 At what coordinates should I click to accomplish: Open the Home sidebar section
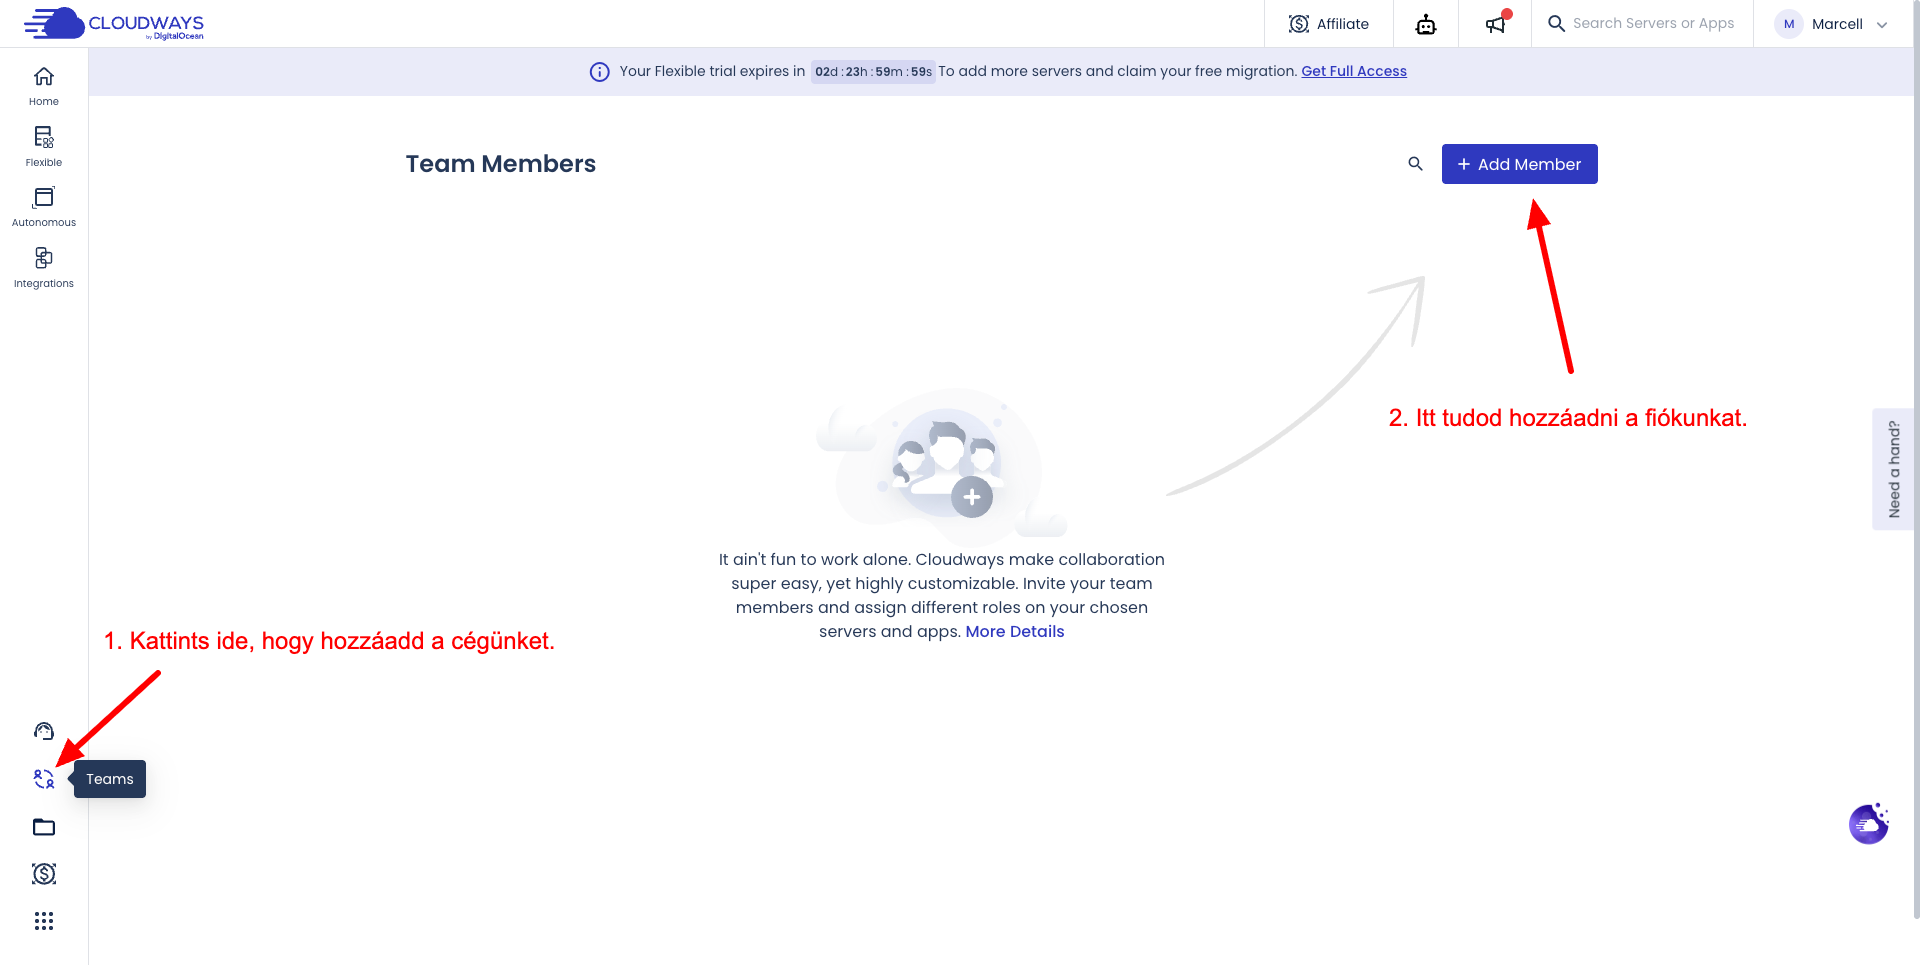click(44, 86)
